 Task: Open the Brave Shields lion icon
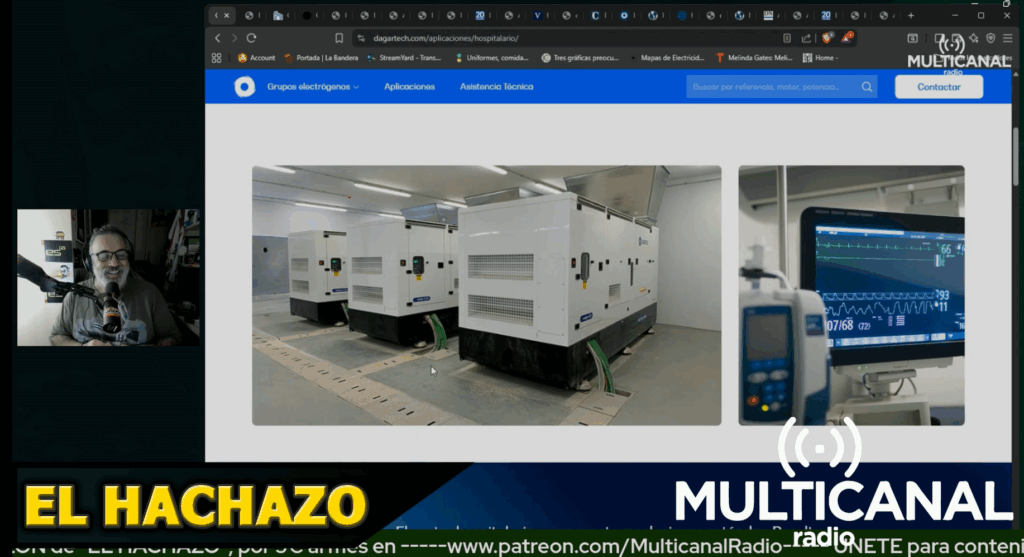[827, 38]
